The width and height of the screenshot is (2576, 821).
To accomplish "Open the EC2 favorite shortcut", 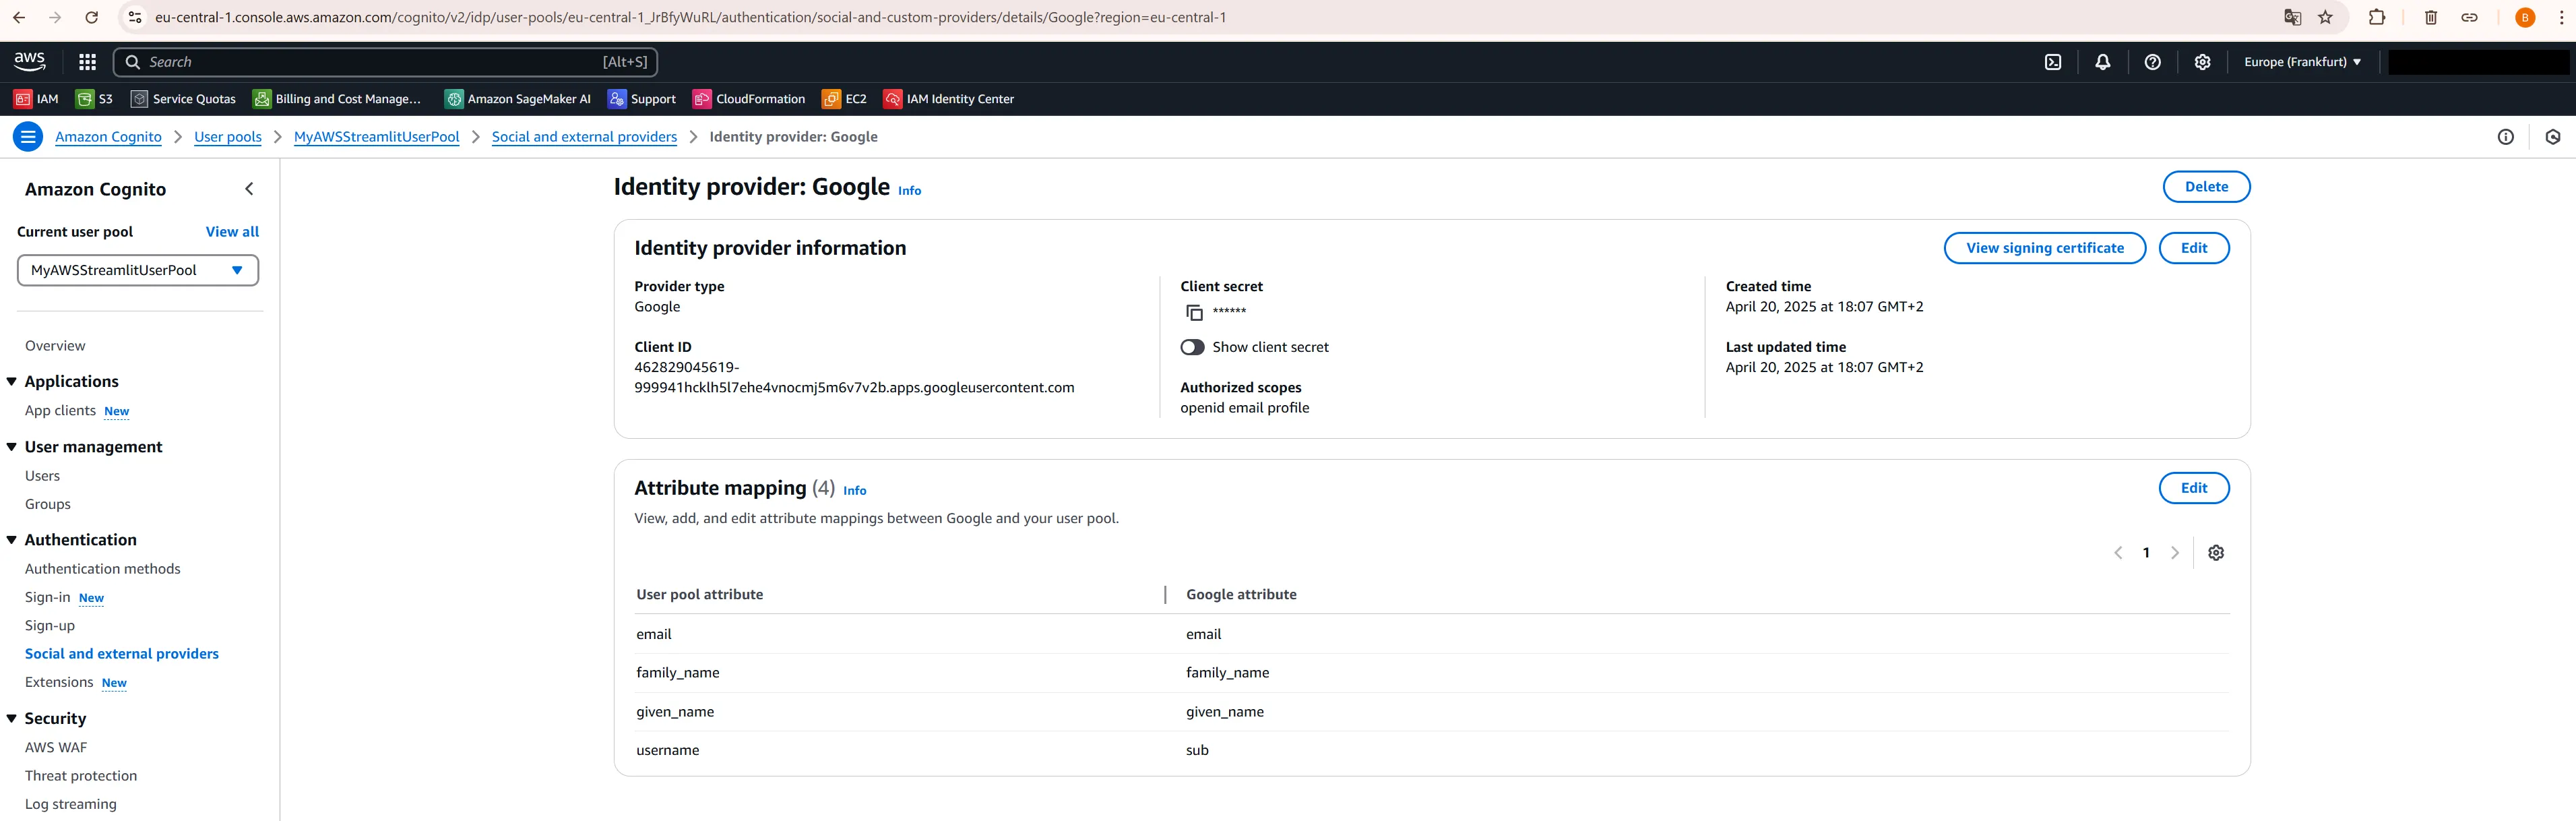I will coord(844,98).
